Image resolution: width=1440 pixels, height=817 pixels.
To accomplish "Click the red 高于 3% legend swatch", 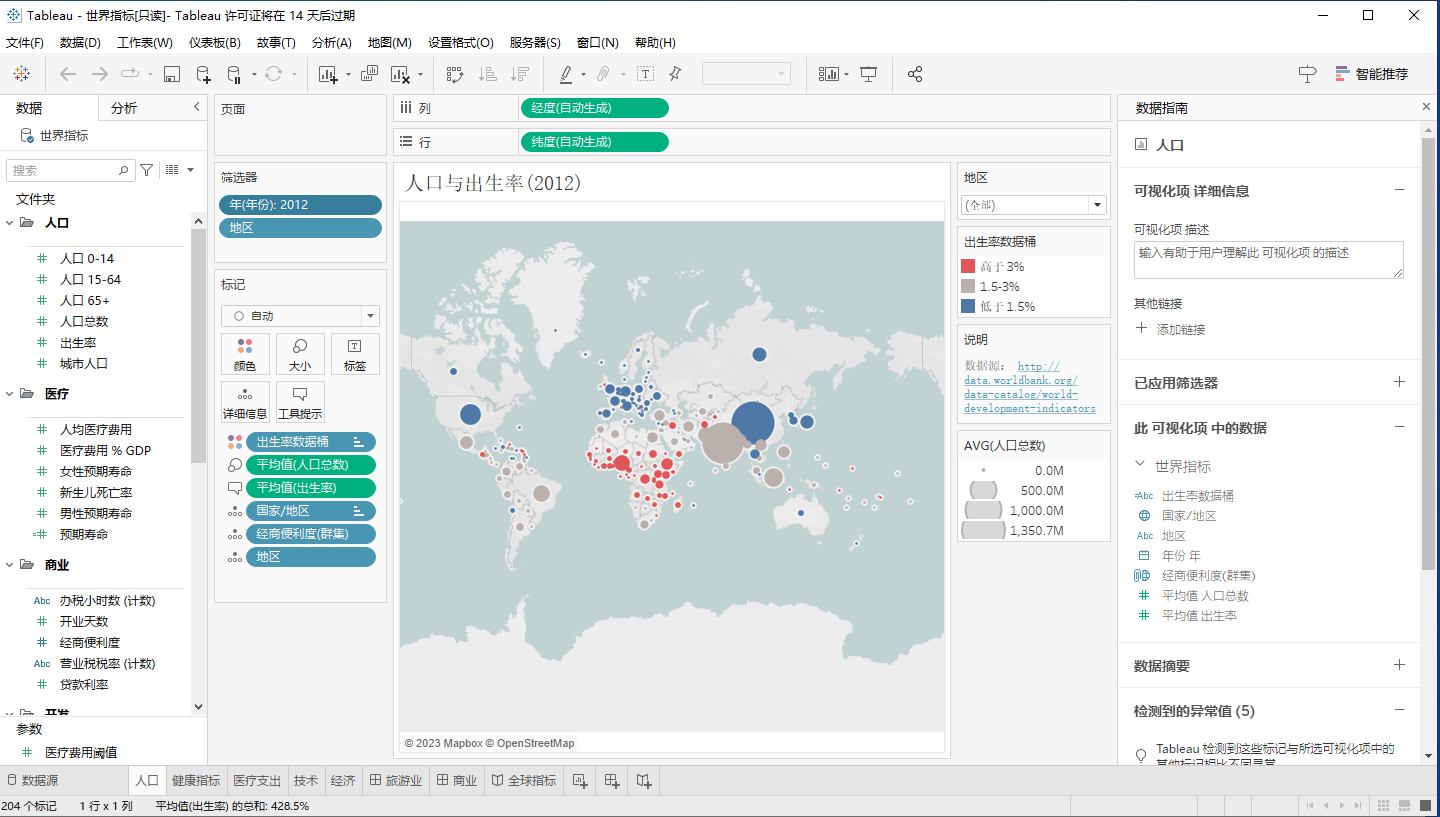I will click(968, 266).
